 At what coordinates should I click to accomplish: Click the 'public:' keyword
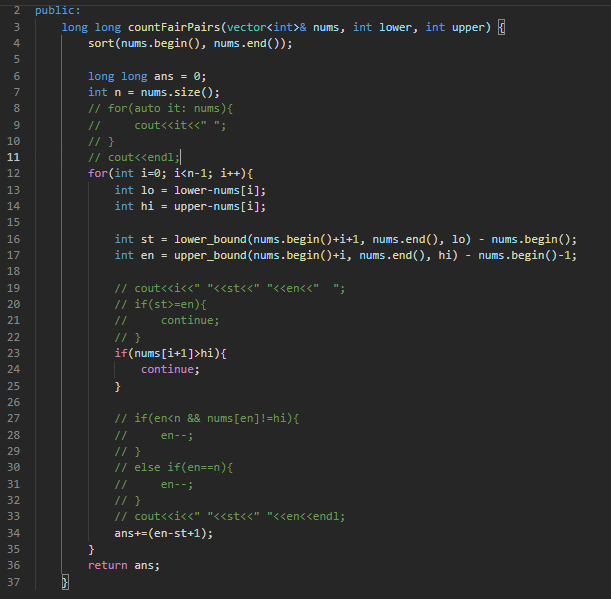point(58,11)
